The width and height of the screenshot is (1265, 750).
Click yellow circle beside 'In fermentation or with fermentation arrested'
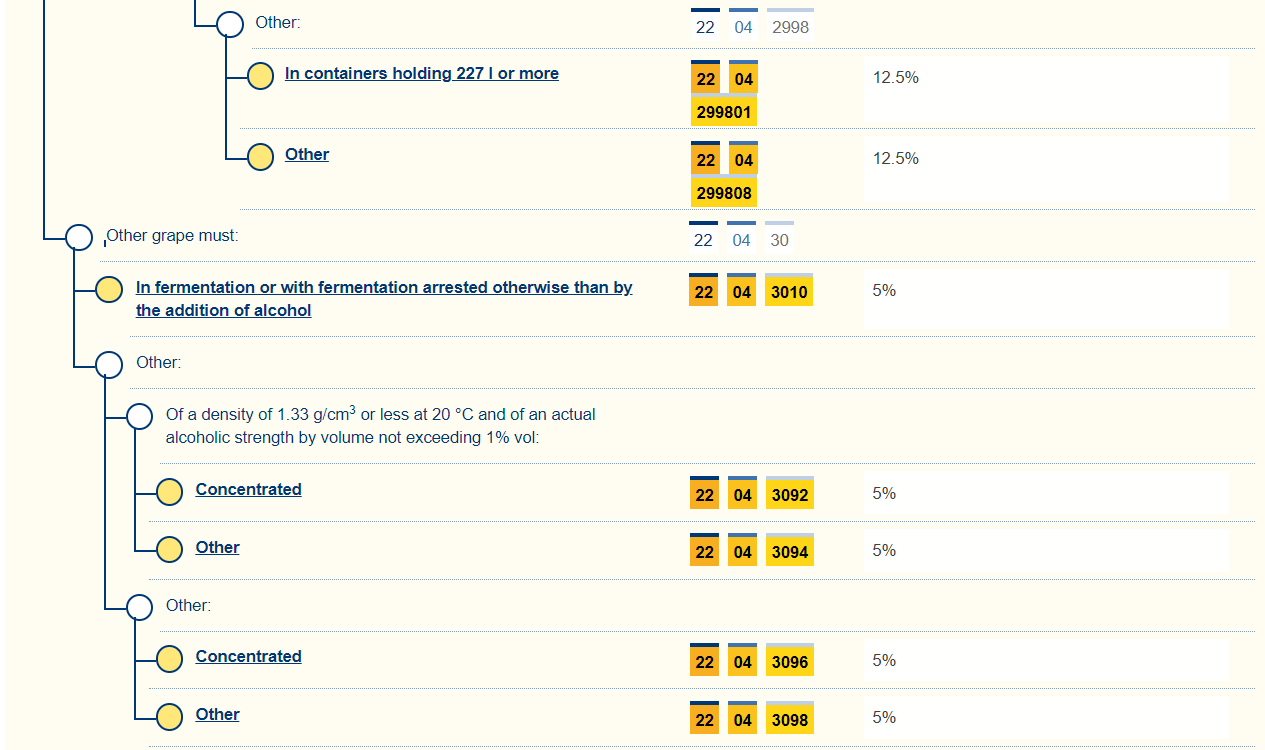(109, 290)
